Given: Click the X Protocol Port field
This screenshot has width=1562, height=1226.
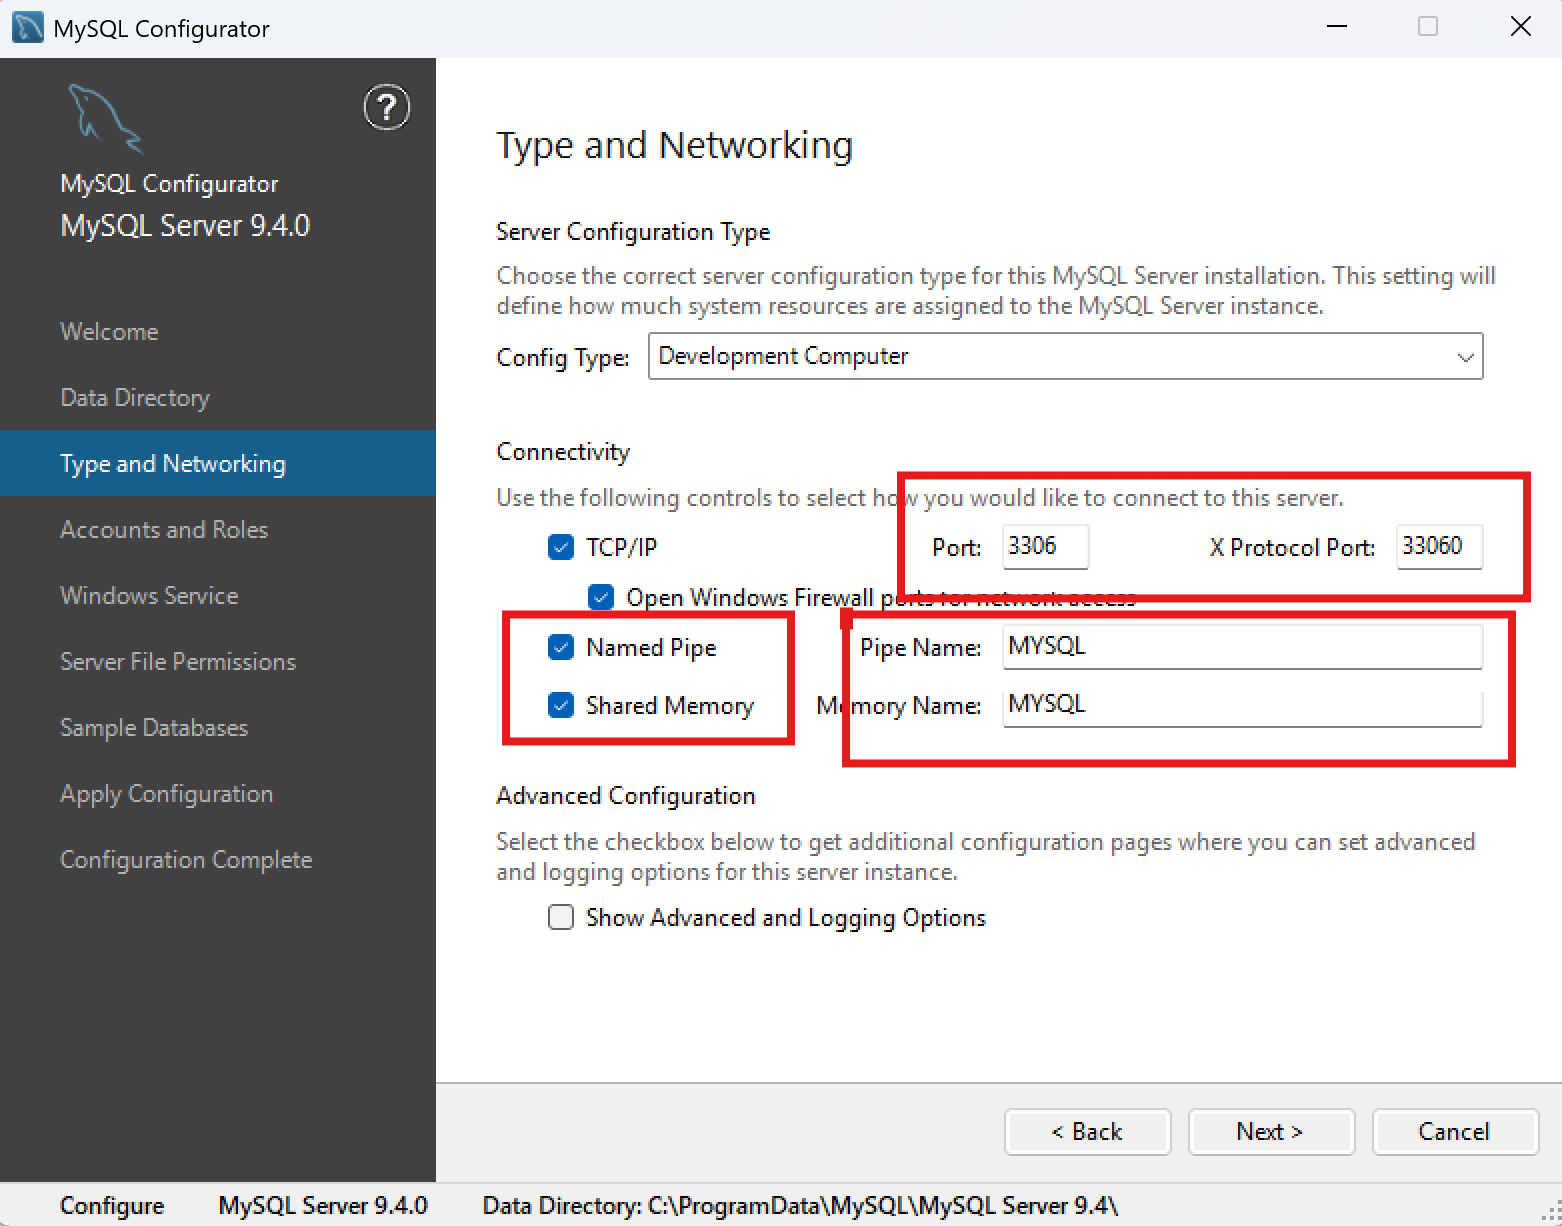Looking at the screenshot, I should (1439, 546).
